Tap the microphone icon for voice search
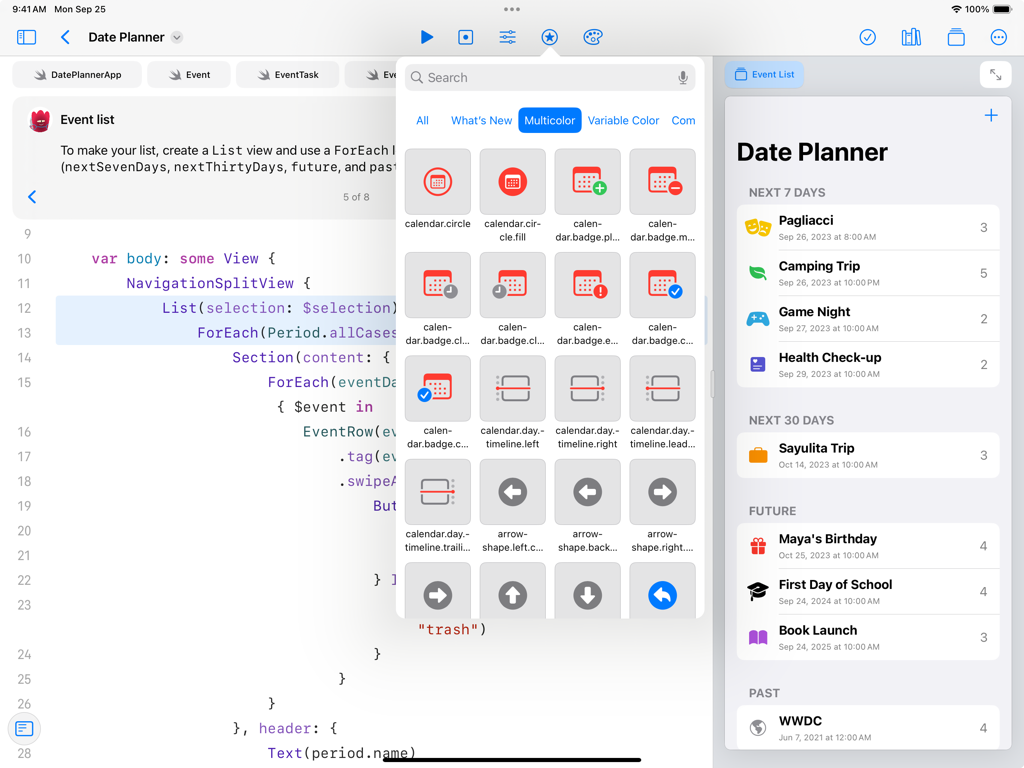This screenshot has height=768, width=1024. (682, 77)
